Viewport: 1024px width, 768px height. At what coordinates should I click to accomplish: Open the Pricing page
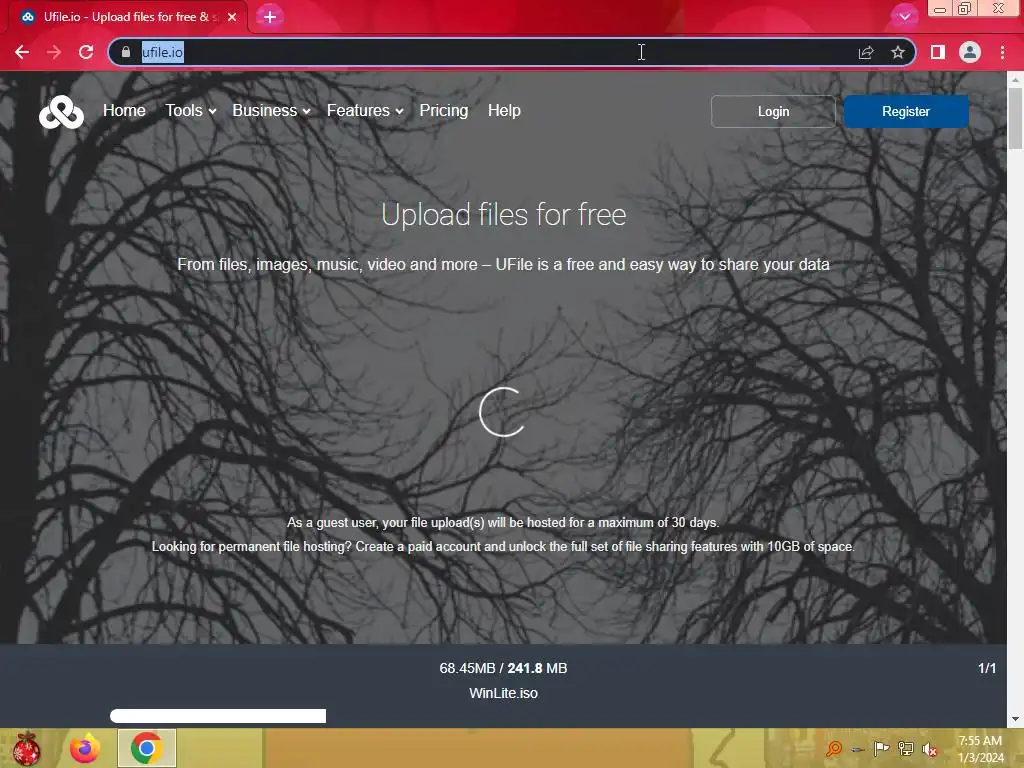click(x=443, y=110)
